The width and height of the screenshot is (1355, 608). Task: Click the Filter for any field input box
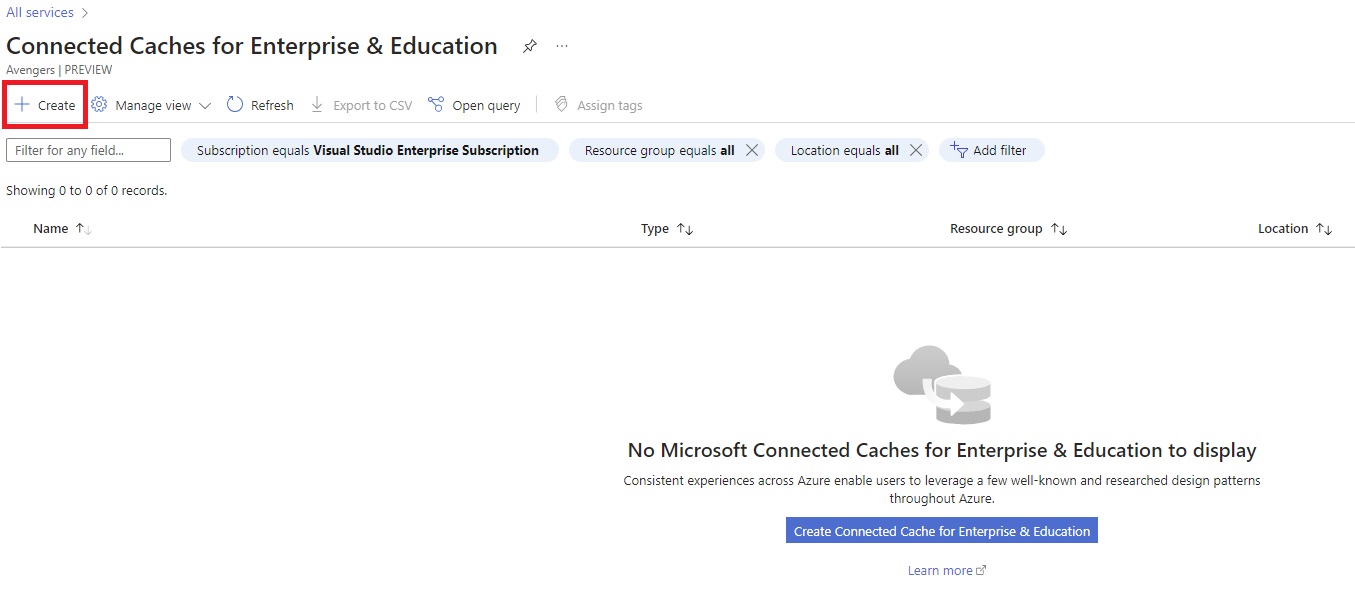[x=88, y=150]
